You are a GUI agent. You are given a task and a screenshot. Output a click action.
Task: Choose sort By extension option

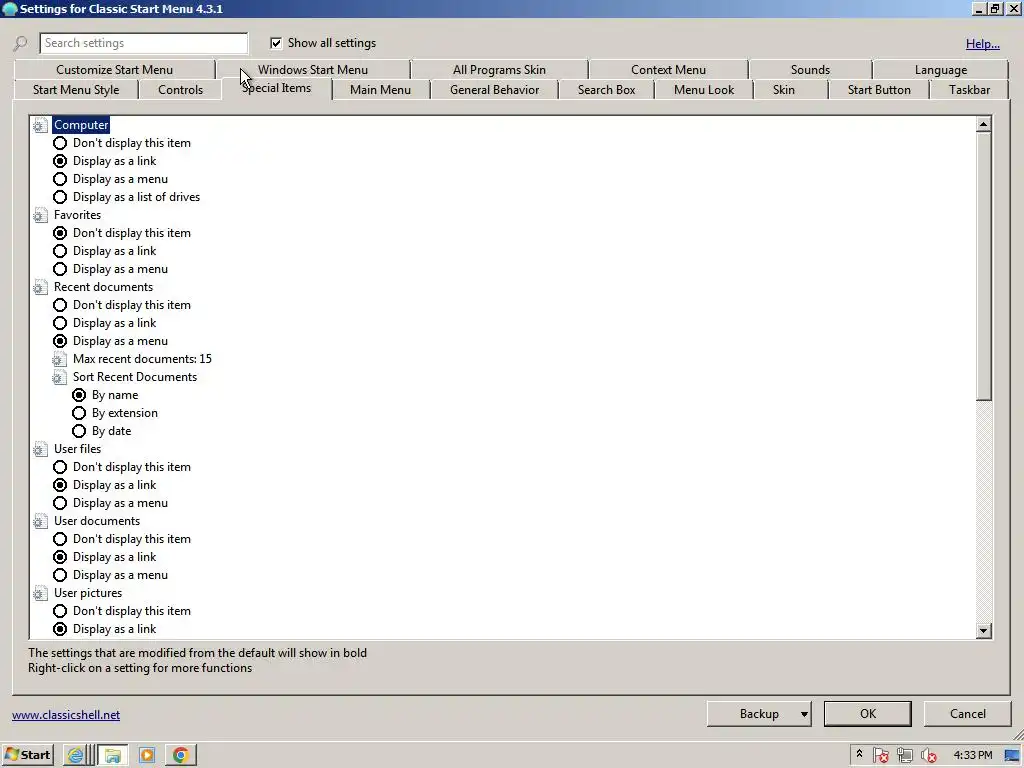point(79,413)
